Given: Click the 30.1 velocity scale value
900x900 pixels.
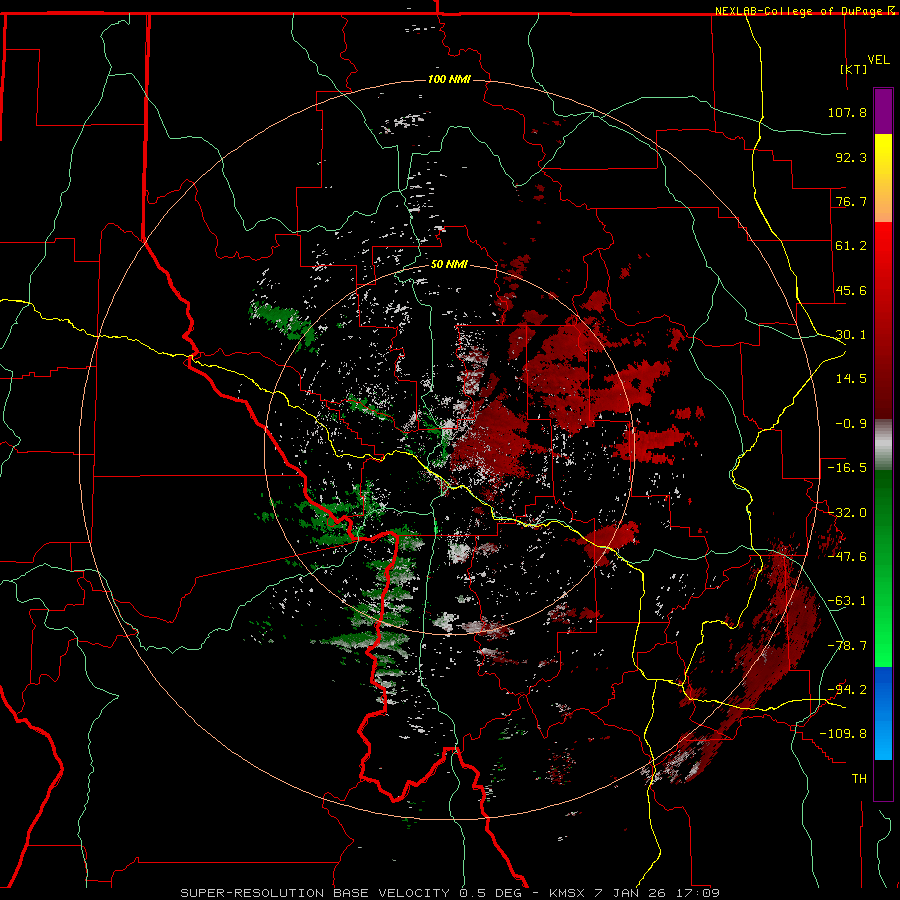Looking at the screenshot, I should pyautogui.click(x=851, y=335).
